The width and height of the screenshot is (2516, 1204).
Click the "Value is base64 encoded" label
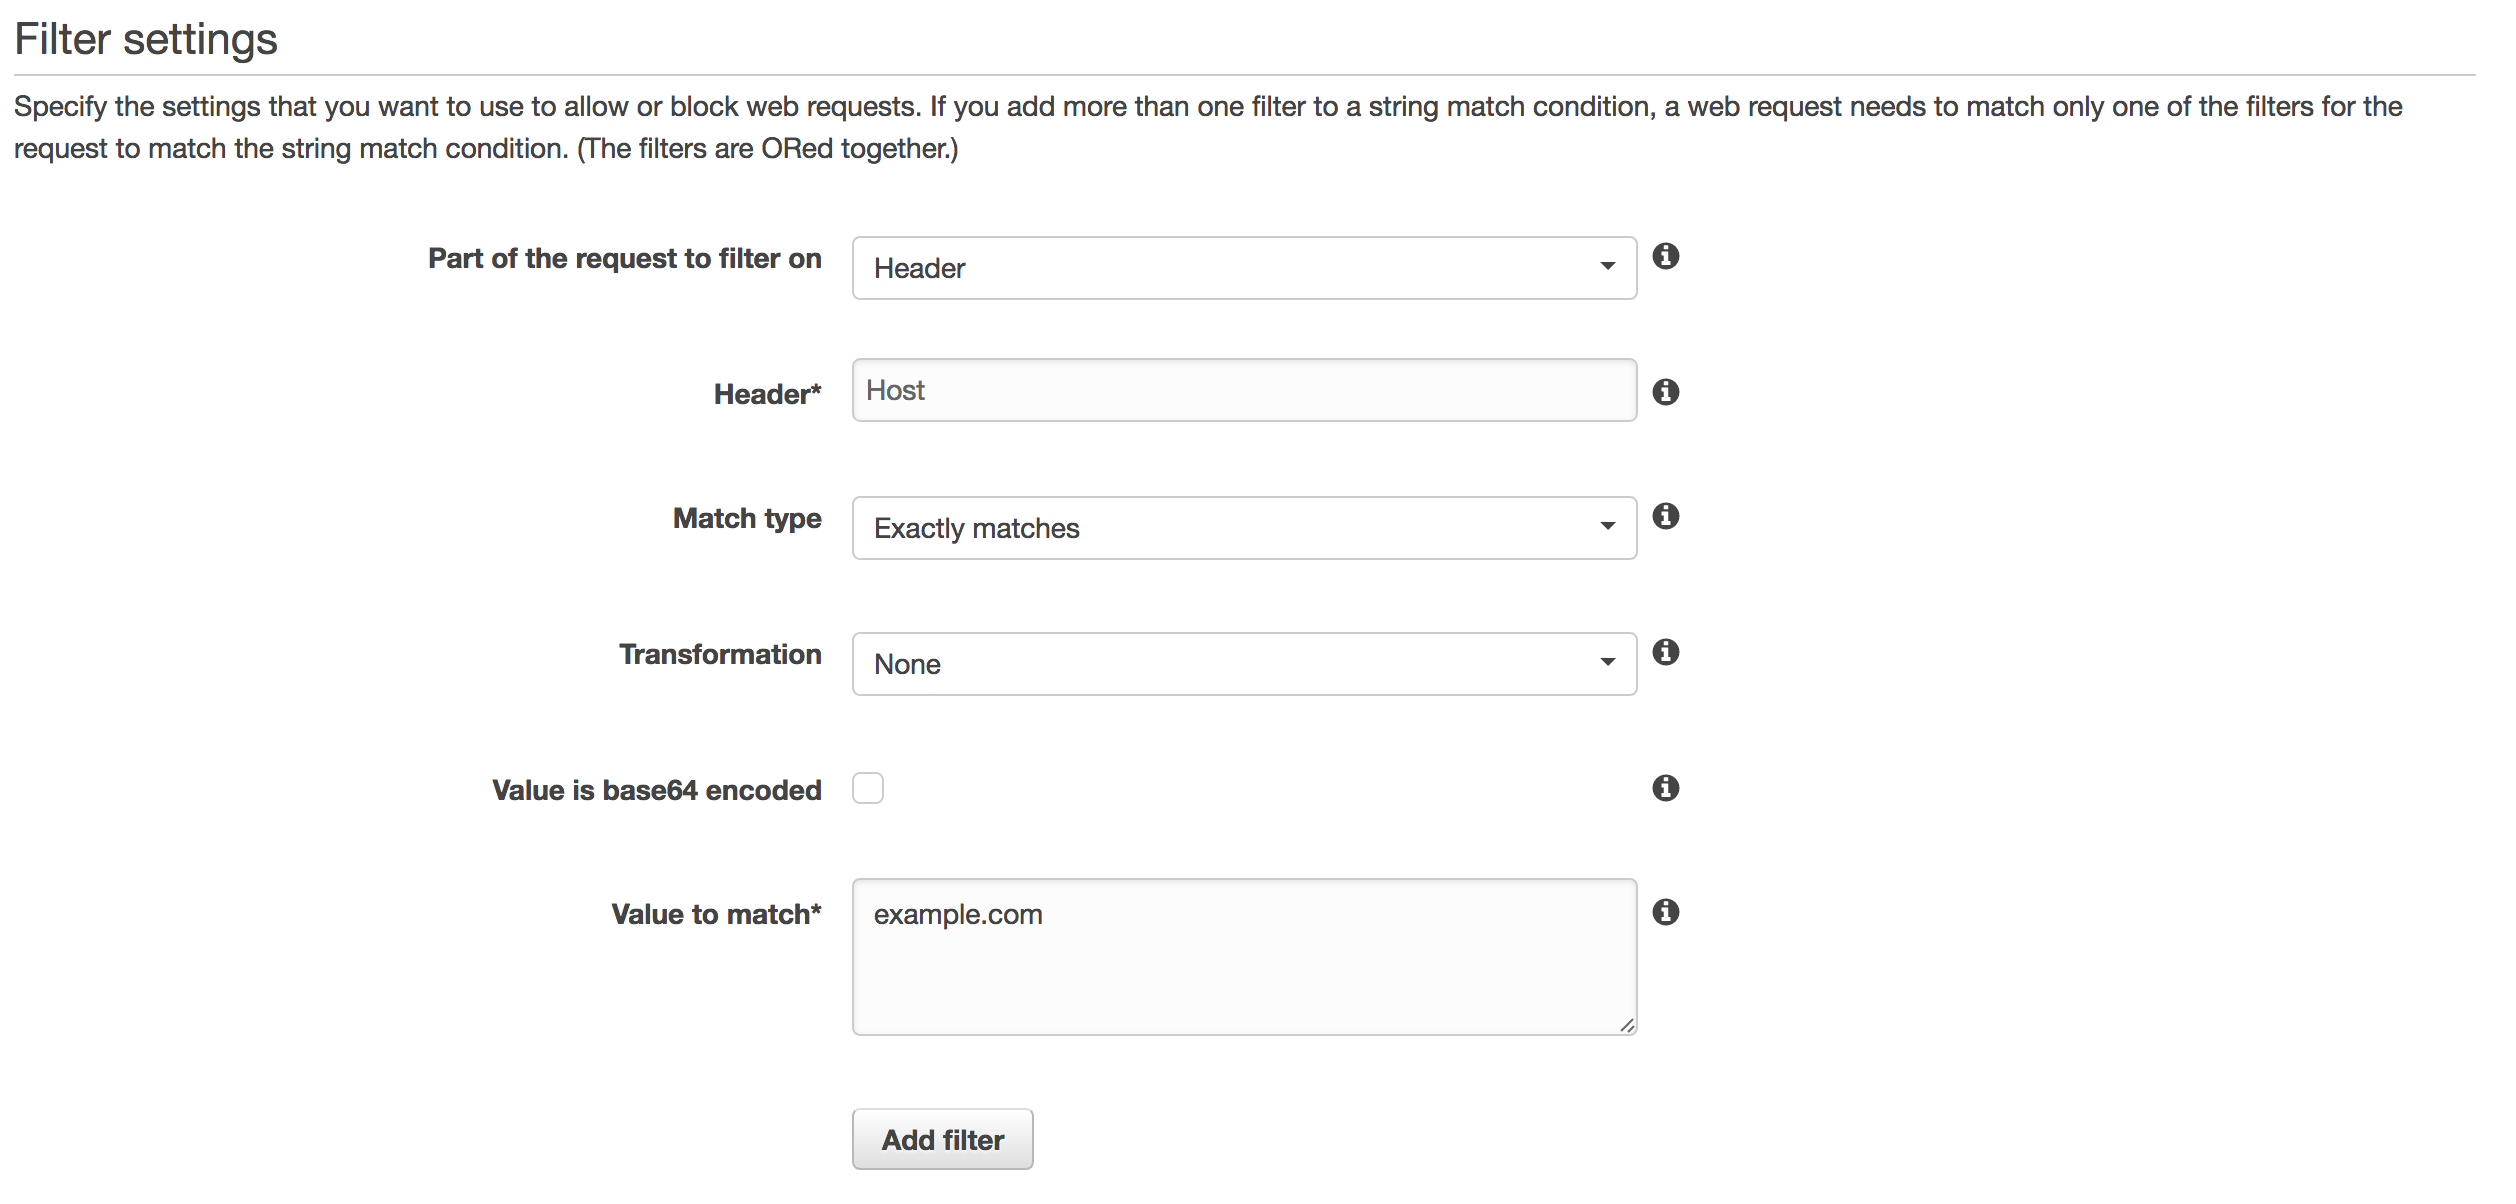pyautogui.click(x=656, y=790)
